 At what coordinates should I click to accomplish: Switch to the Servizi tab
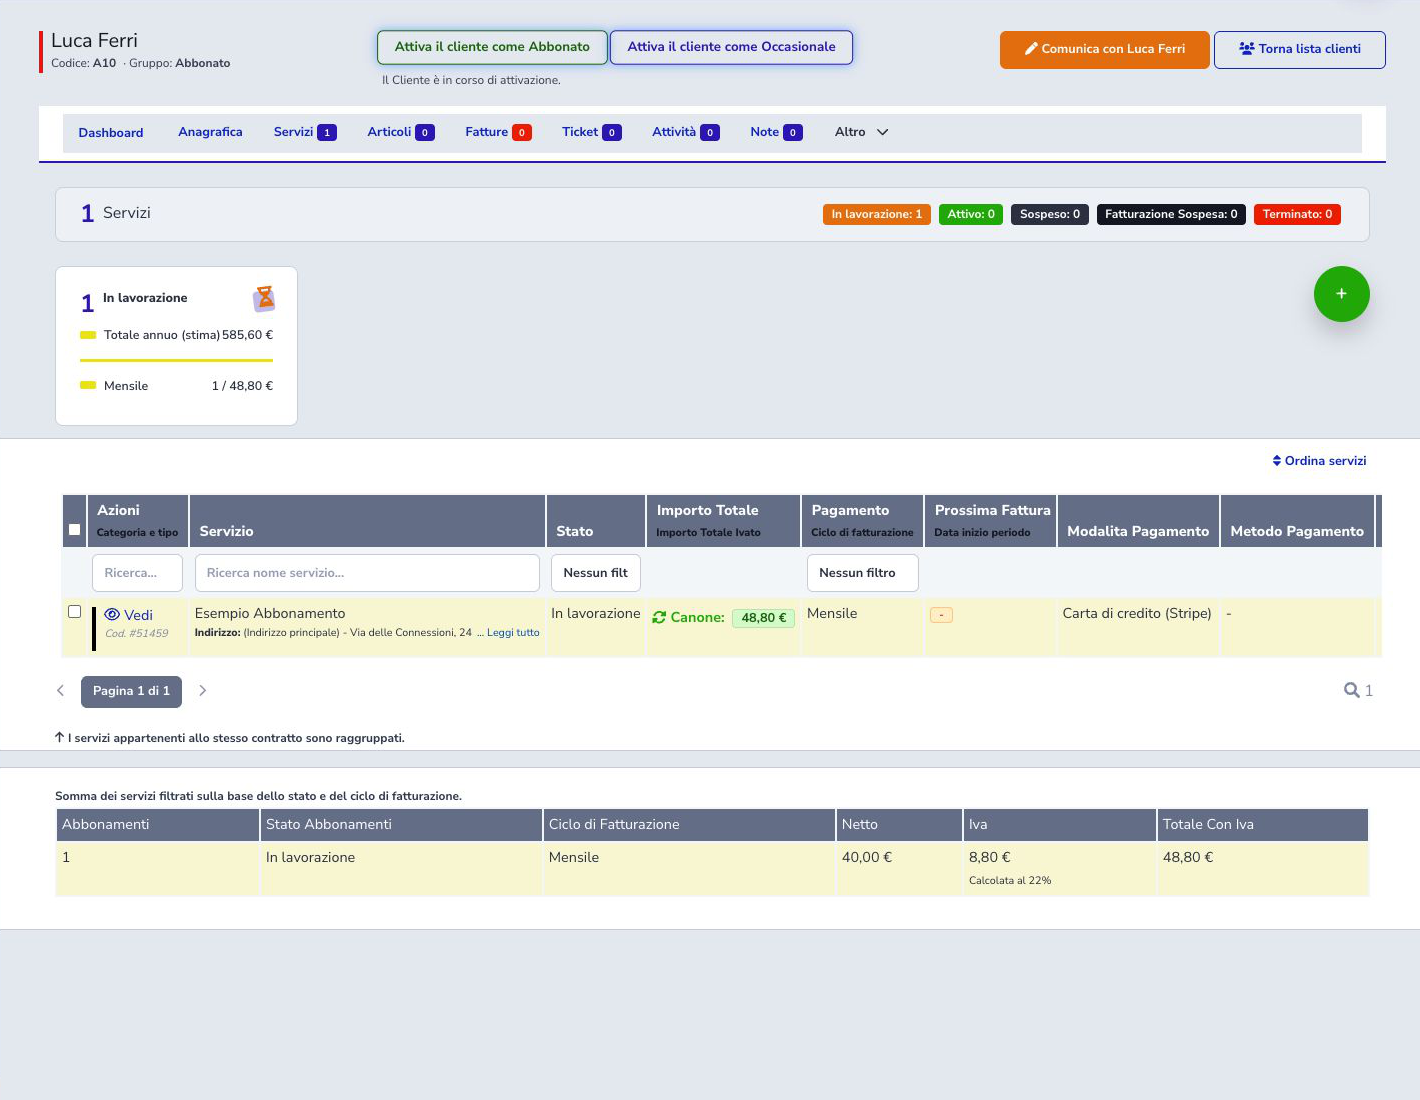(304, 132)
